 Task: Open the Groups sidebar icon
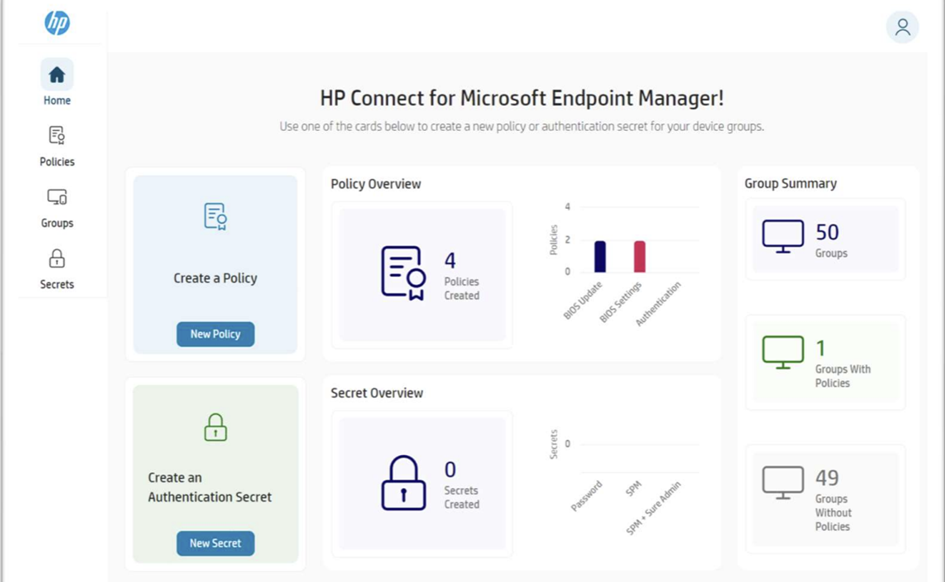point(57,198)
